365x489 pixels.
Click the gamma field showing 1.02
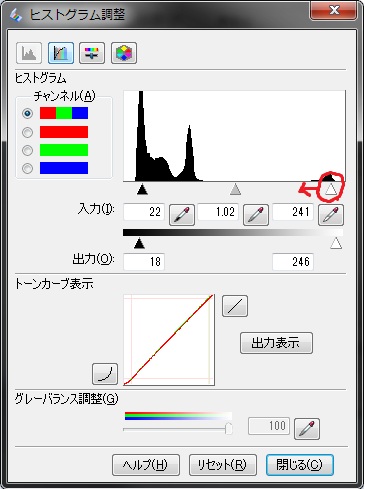tap(218, 212)
